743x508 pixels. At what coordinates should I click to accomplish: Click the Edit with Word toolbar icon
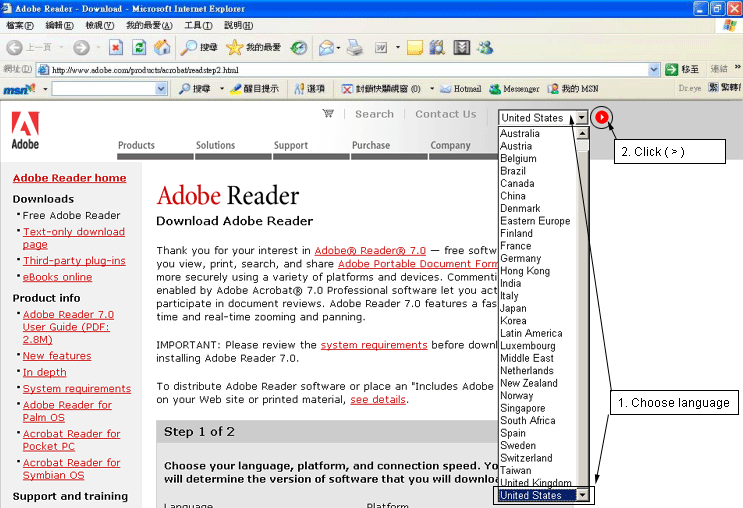click(x=381, y=47)
